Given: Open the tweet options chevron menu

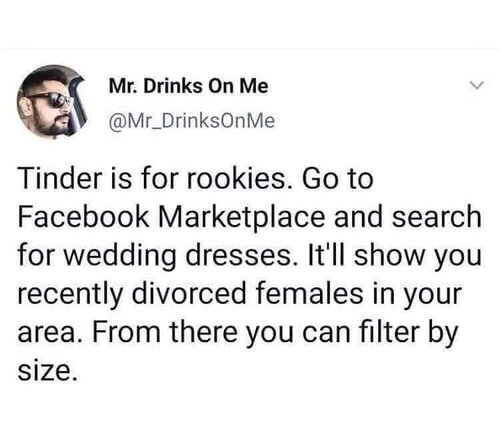Looking at the screenshot, I should (476, 86).
